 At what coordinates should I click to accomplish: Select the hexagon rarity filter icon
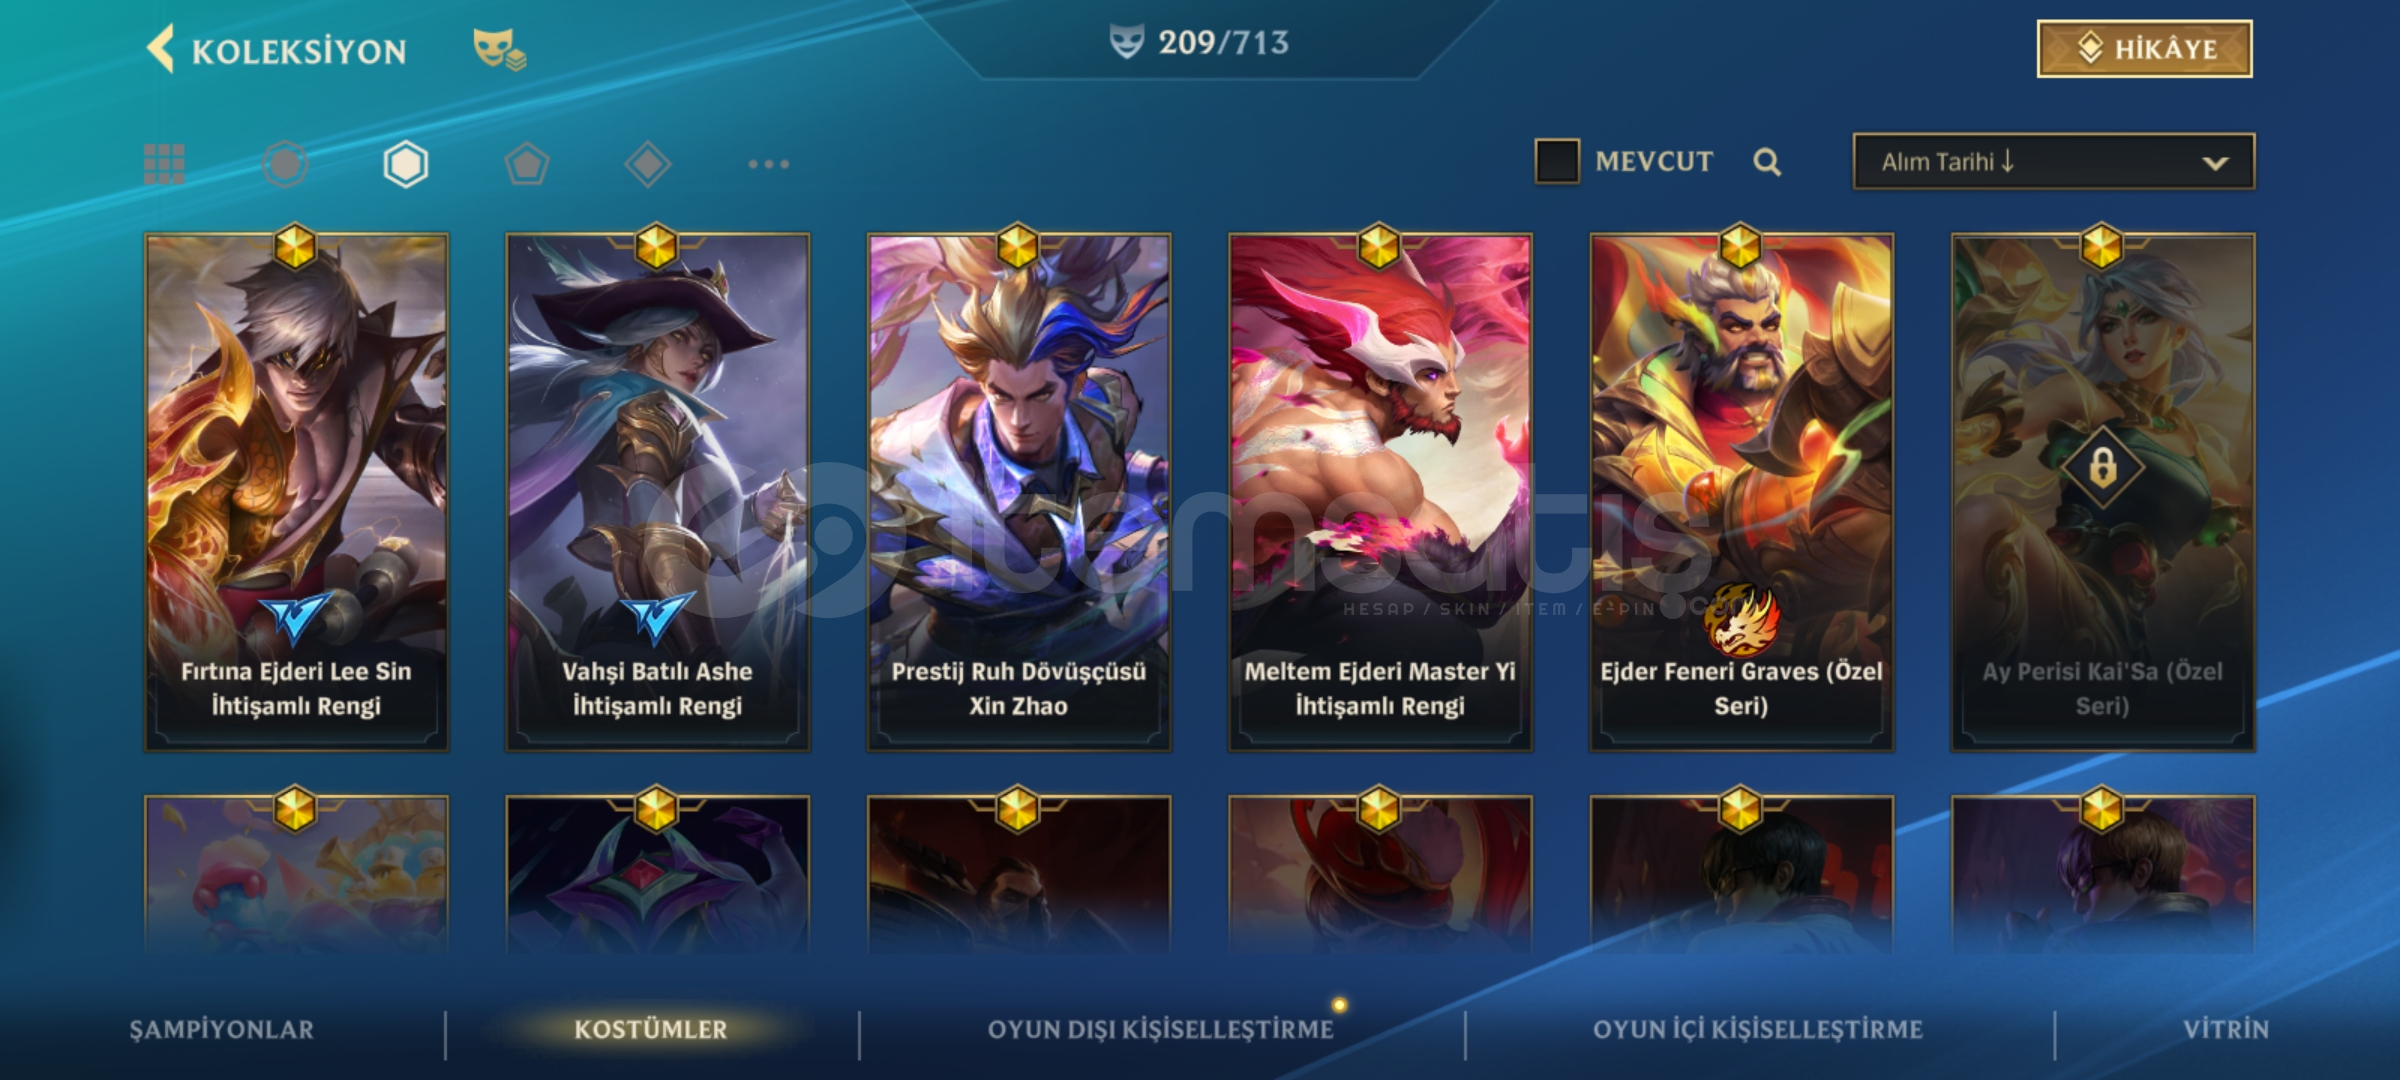(x=406, y=164)
